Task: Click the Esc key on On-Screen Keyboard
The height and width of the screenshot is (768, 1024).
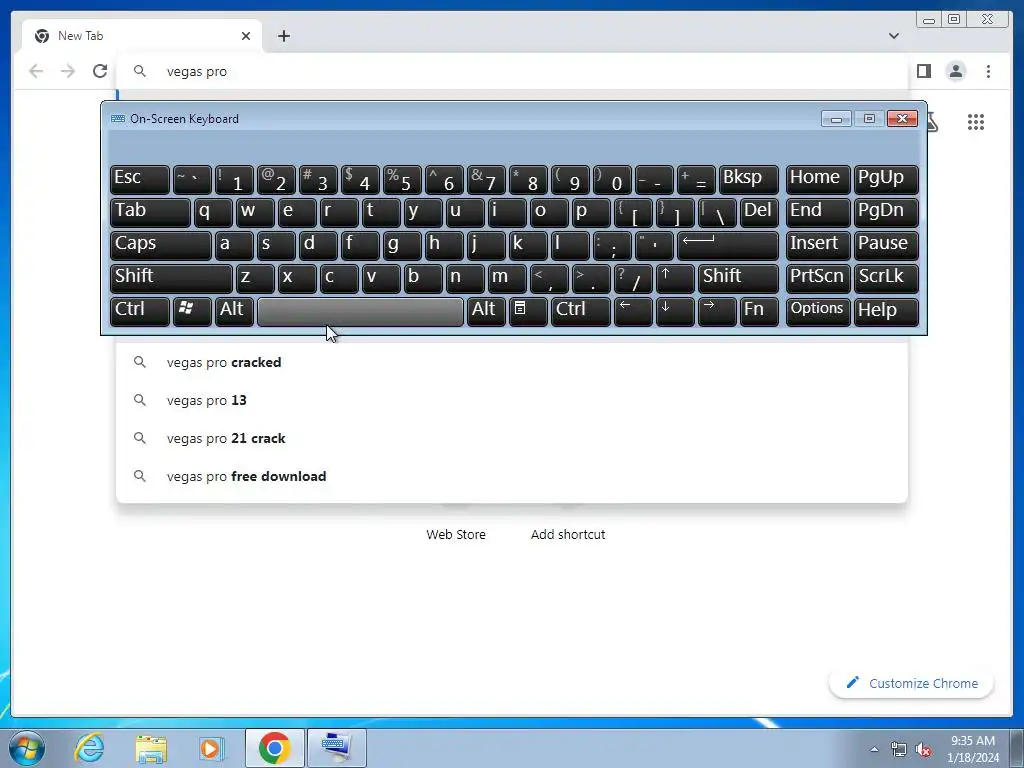Action: [x=140, y=179]
